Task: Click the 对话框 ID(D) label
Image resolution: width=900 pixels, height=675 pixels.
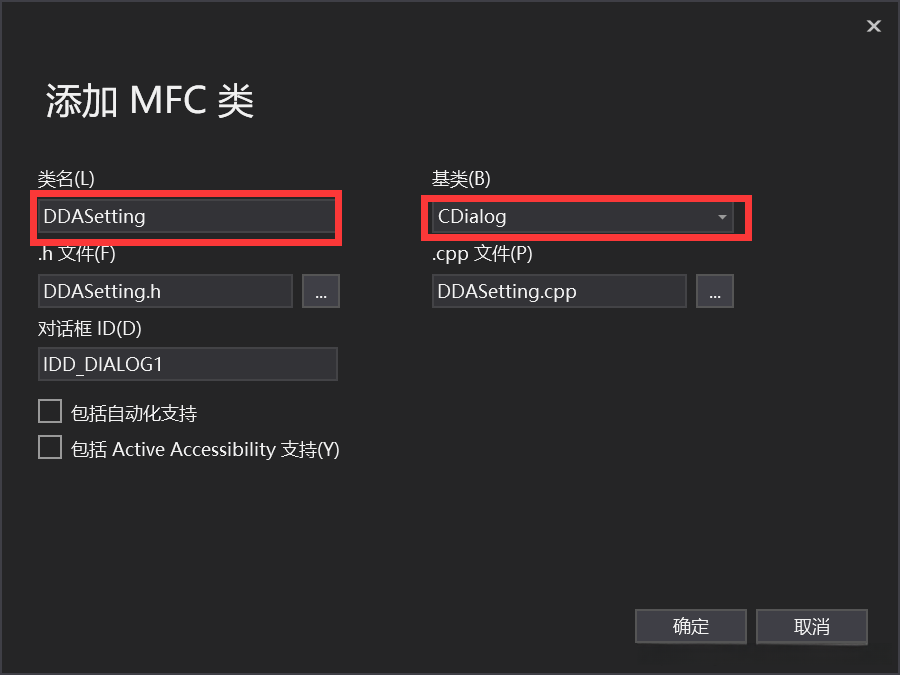Action: [90, 328]
